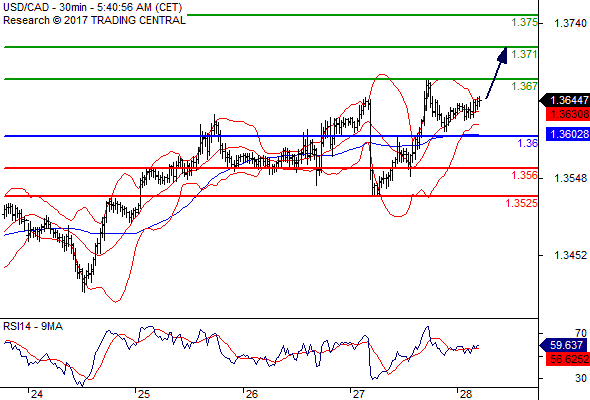Click the Trading Central research copyright text
590x400 pixels.
pyautogui.click(x=94, y=20)
